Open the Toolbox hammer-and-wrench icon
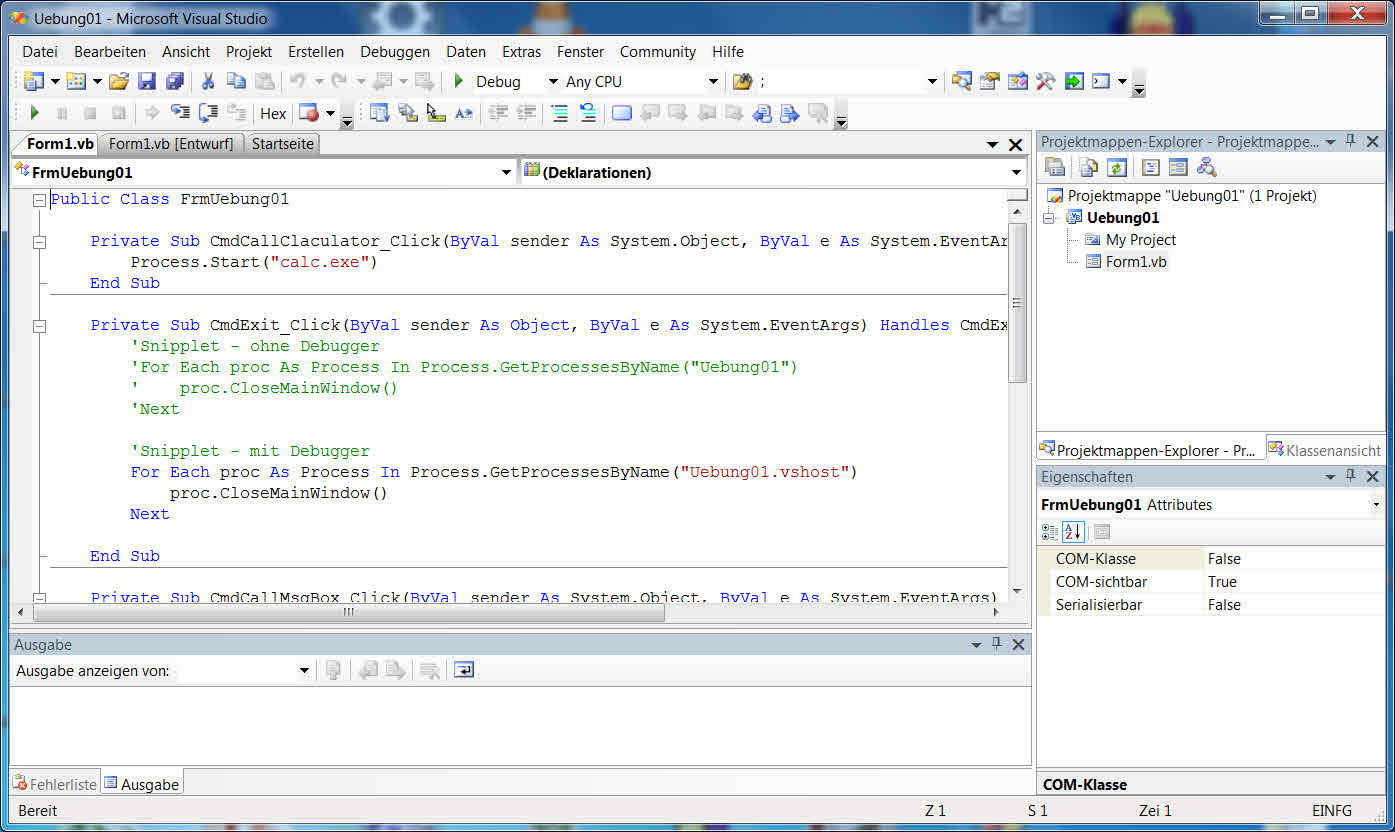This screenshot has width=1395, height=832. point(1046,81)
